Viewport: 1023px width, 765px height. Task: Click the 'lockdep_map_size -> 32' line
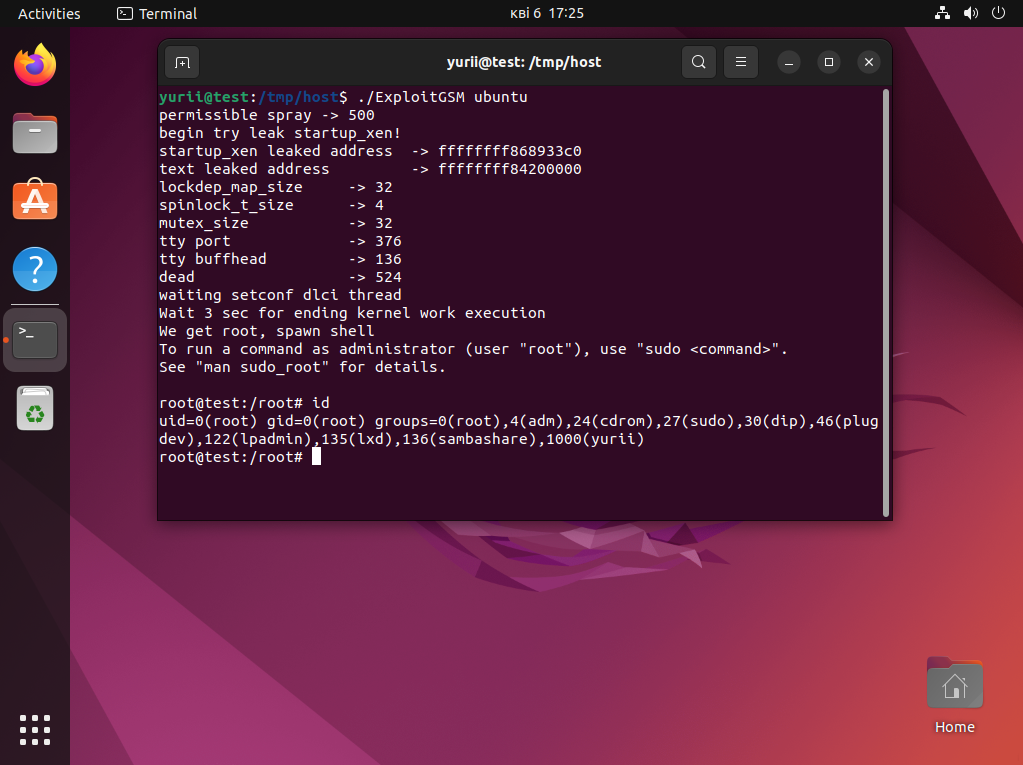pyautogui.click(x=276, y=187)
